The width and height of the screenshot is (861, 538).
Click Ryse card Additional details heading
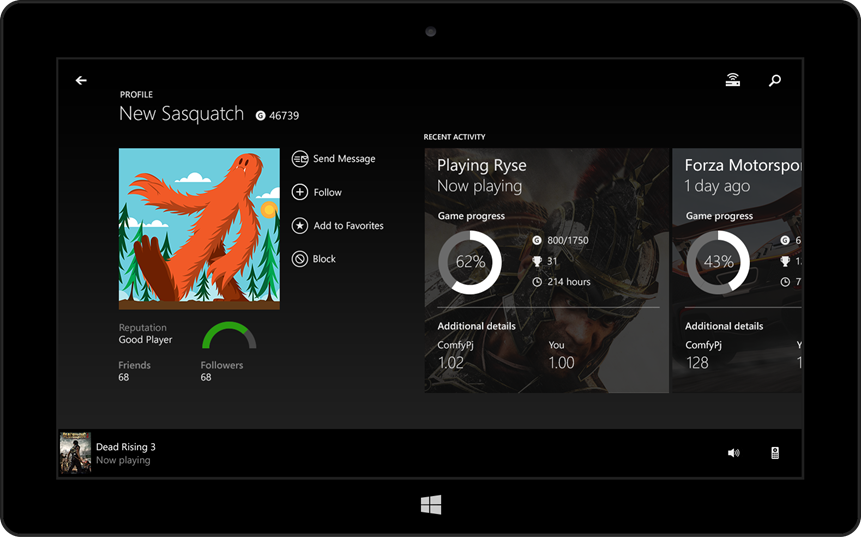click(477, 326)
